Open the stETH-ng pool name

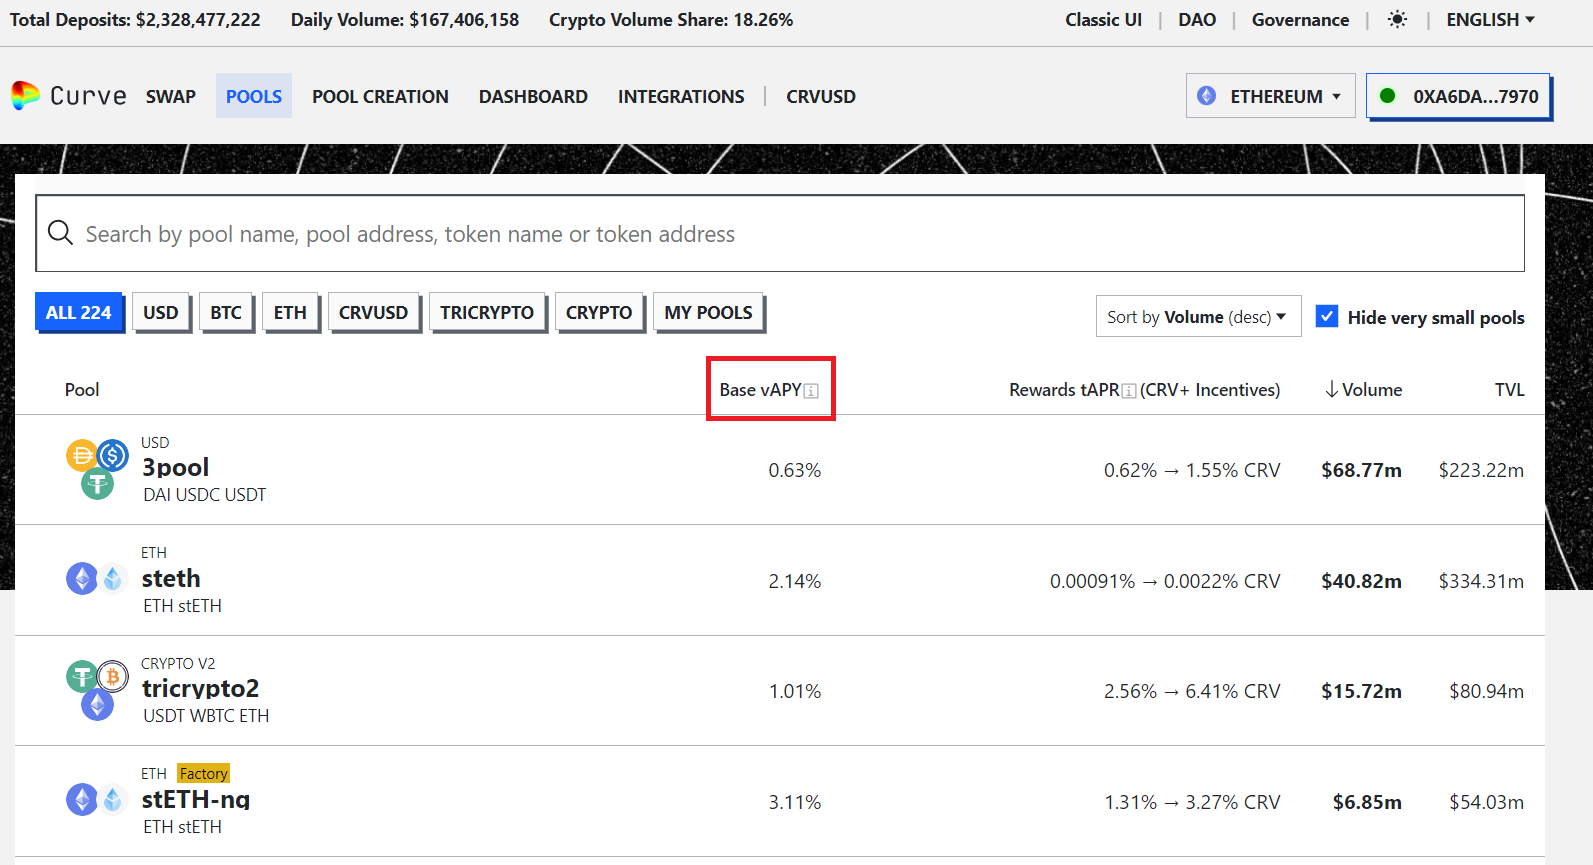click(x=196, y=799)
